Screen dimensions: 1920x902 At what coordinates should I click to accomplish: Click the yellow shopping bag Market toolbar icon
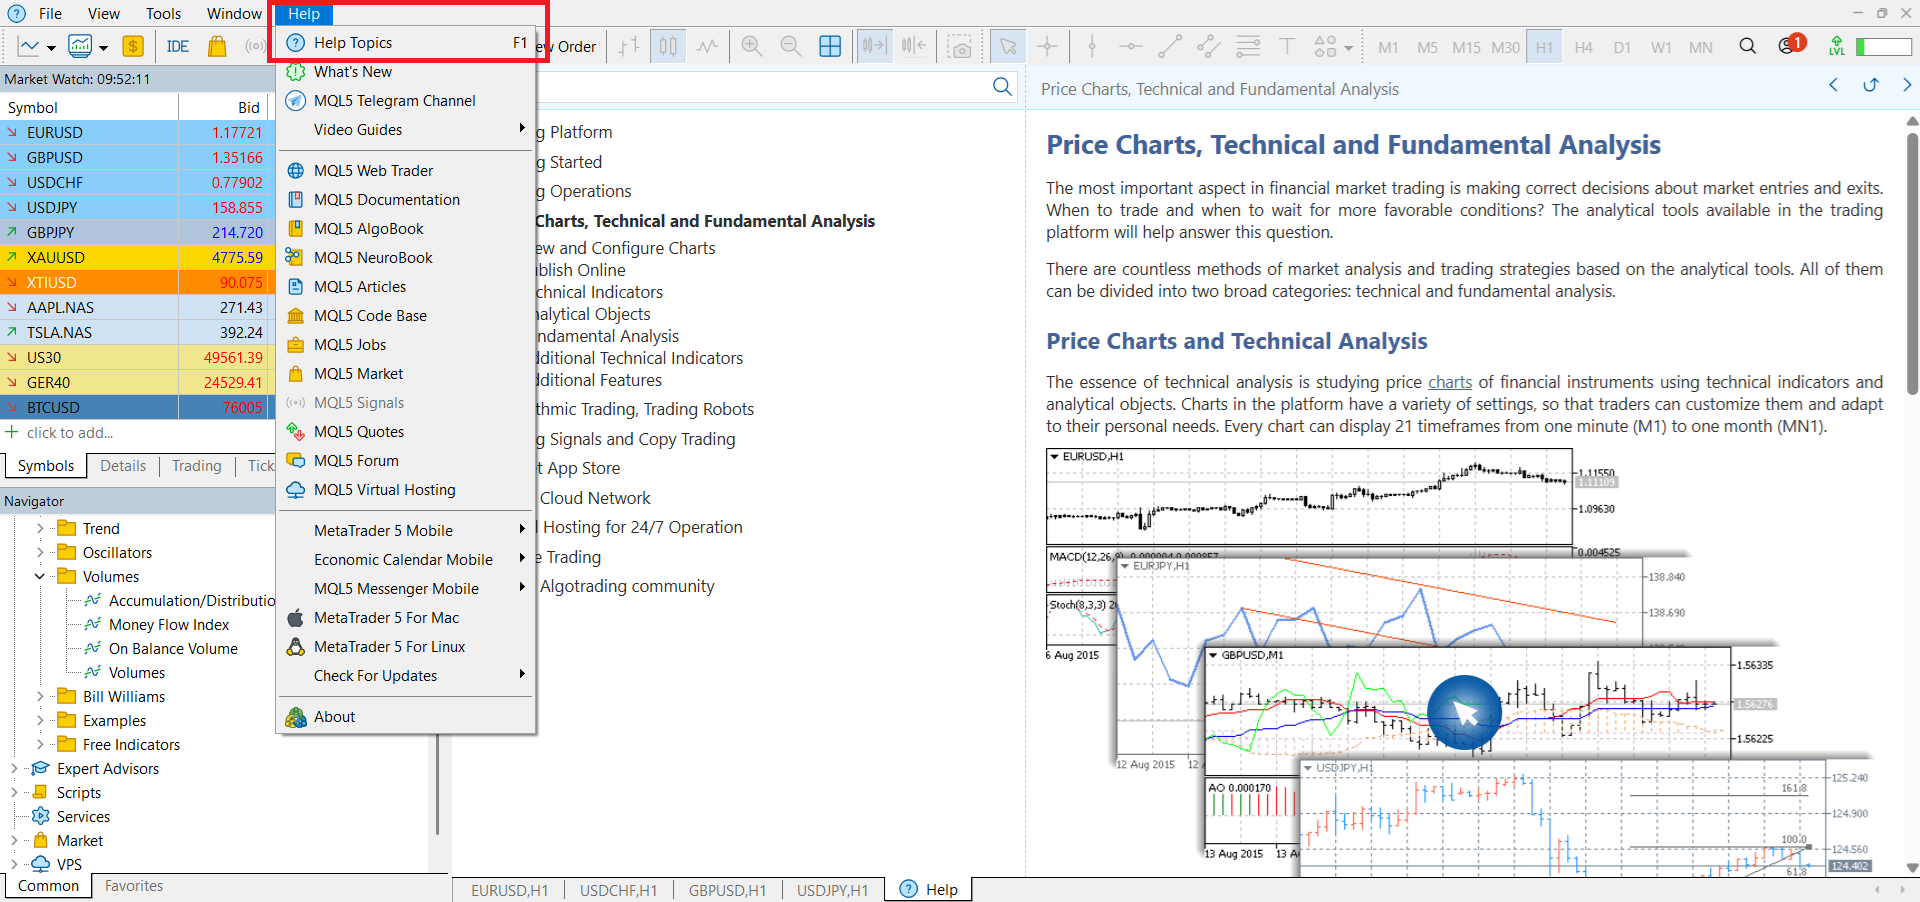pyautogui.click(x=217, y=46)
